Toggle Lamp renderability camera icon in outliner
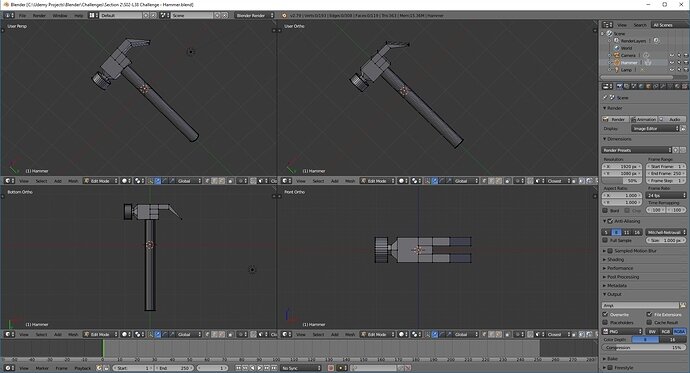The width and height of the screenshot is (690, 373). (x=686, y=69)
